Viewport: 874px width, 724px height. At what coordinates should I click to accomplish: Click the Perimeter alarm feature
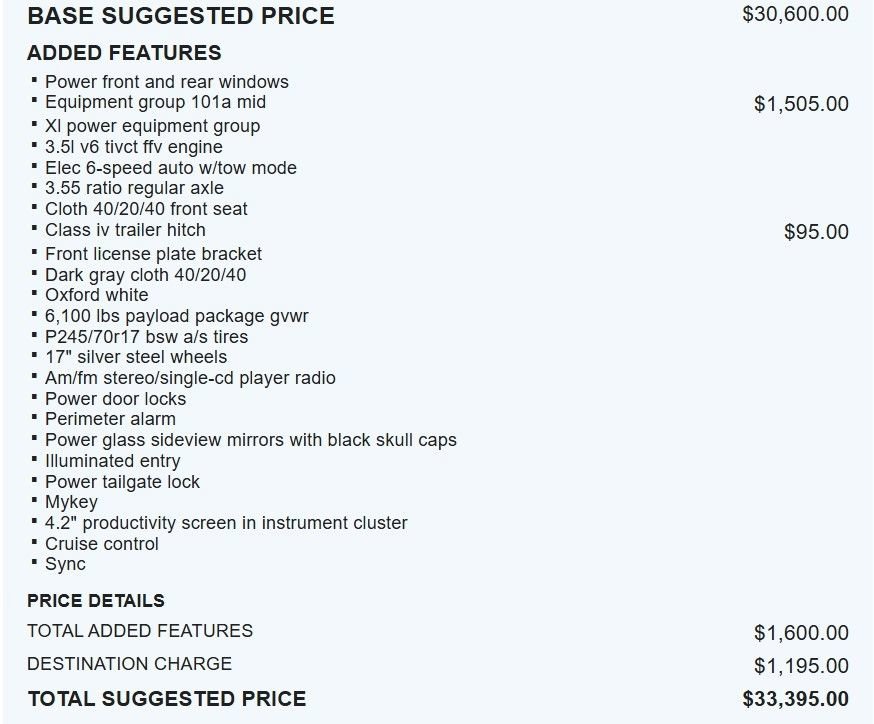click(110, 419)
